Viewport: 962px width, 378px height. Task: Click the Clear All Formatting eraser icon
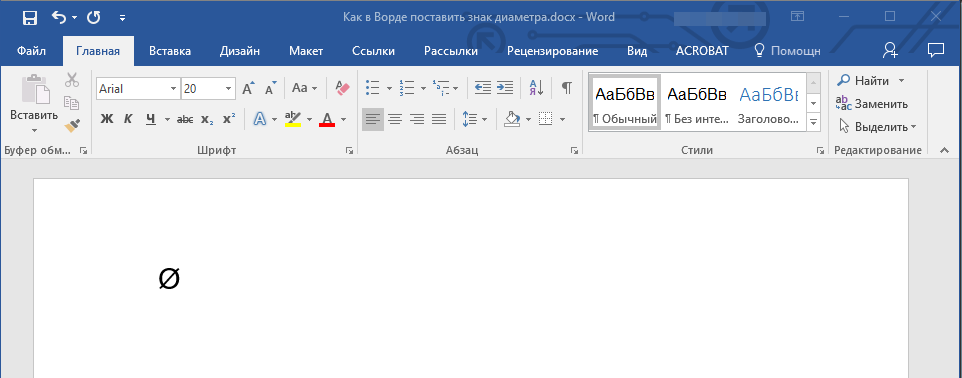point(342,88)
